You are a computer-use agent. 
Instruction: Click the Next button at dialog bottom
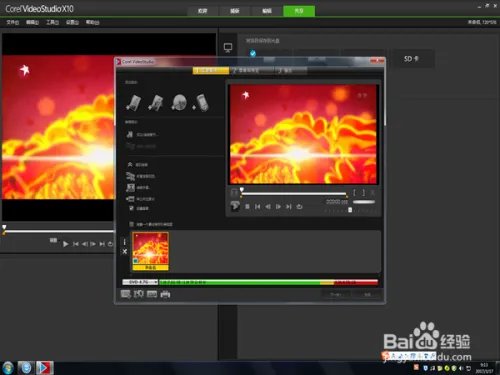(335, 294)
